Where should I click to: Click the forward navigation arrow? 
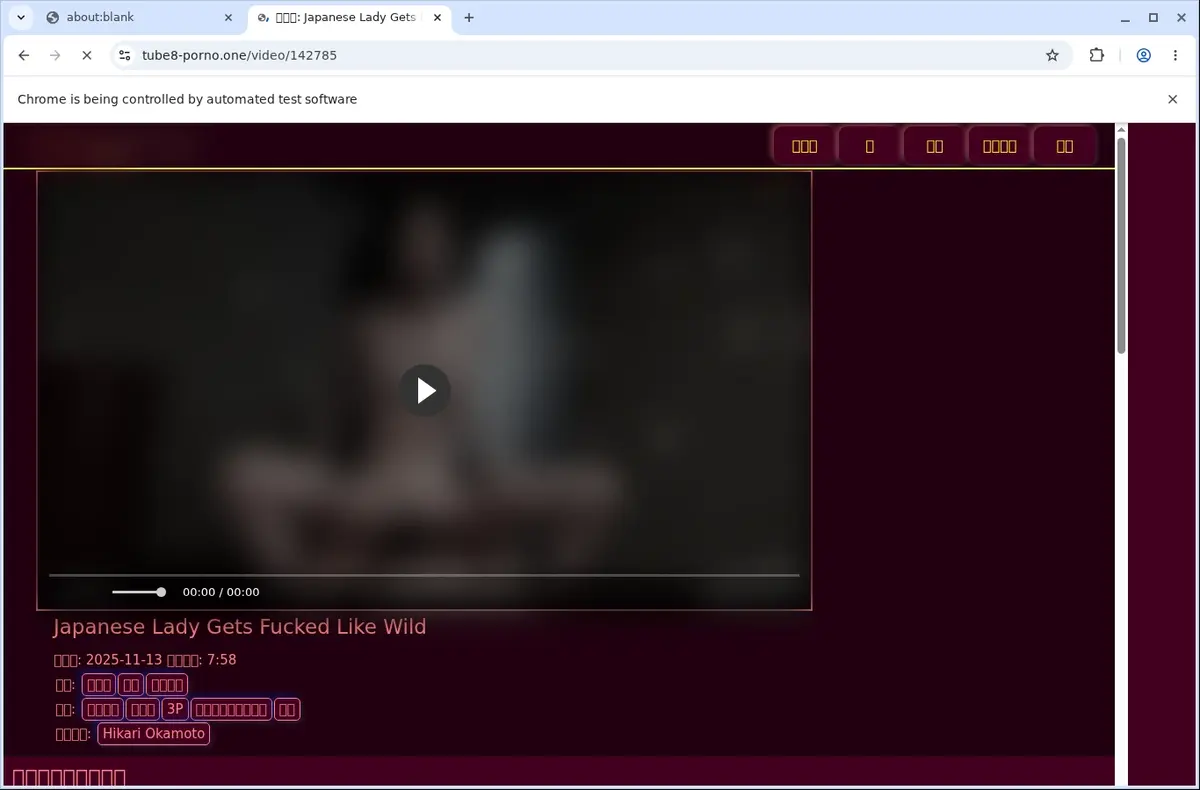click(x=55, y=55)
